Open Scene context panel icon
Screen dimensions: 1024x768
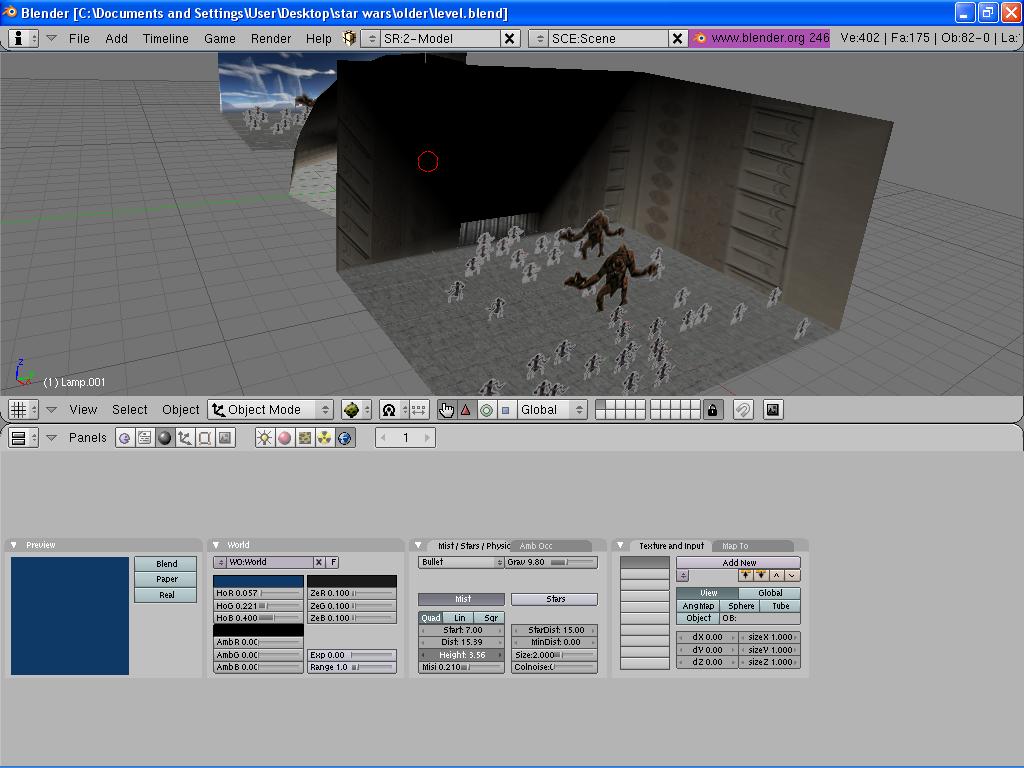click(225, 438)
